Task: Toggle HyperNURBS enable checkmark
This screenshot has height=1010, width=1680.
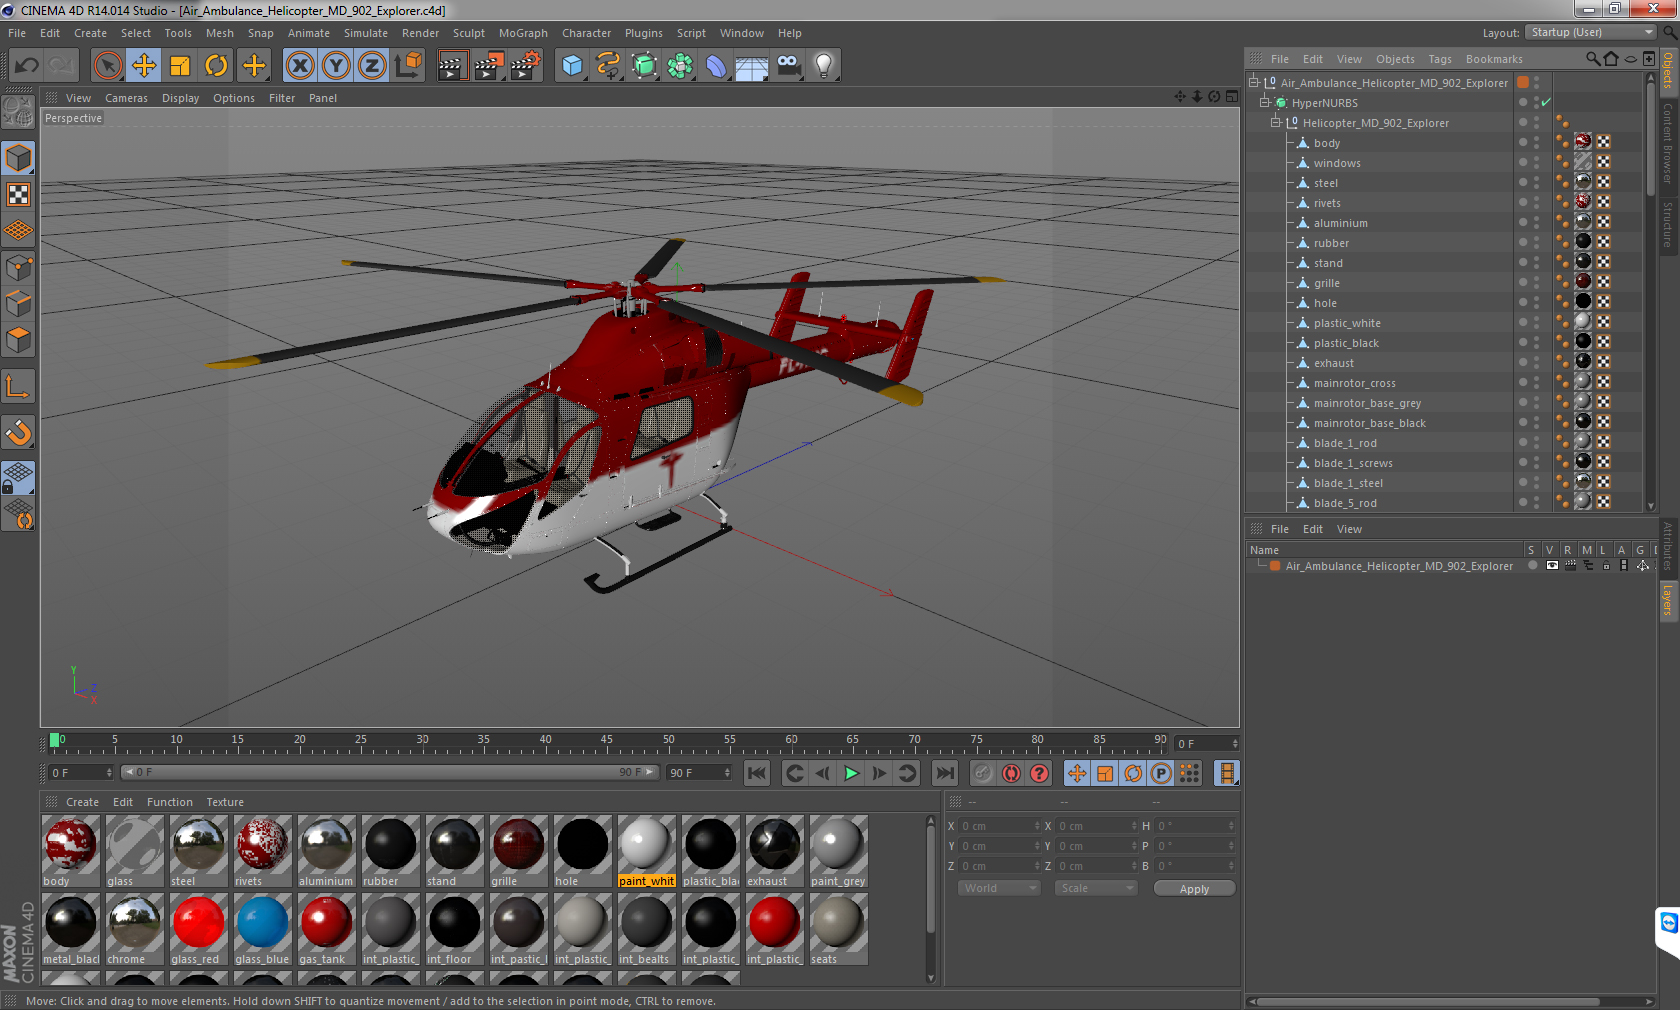Action: [x=1546, y=103]
